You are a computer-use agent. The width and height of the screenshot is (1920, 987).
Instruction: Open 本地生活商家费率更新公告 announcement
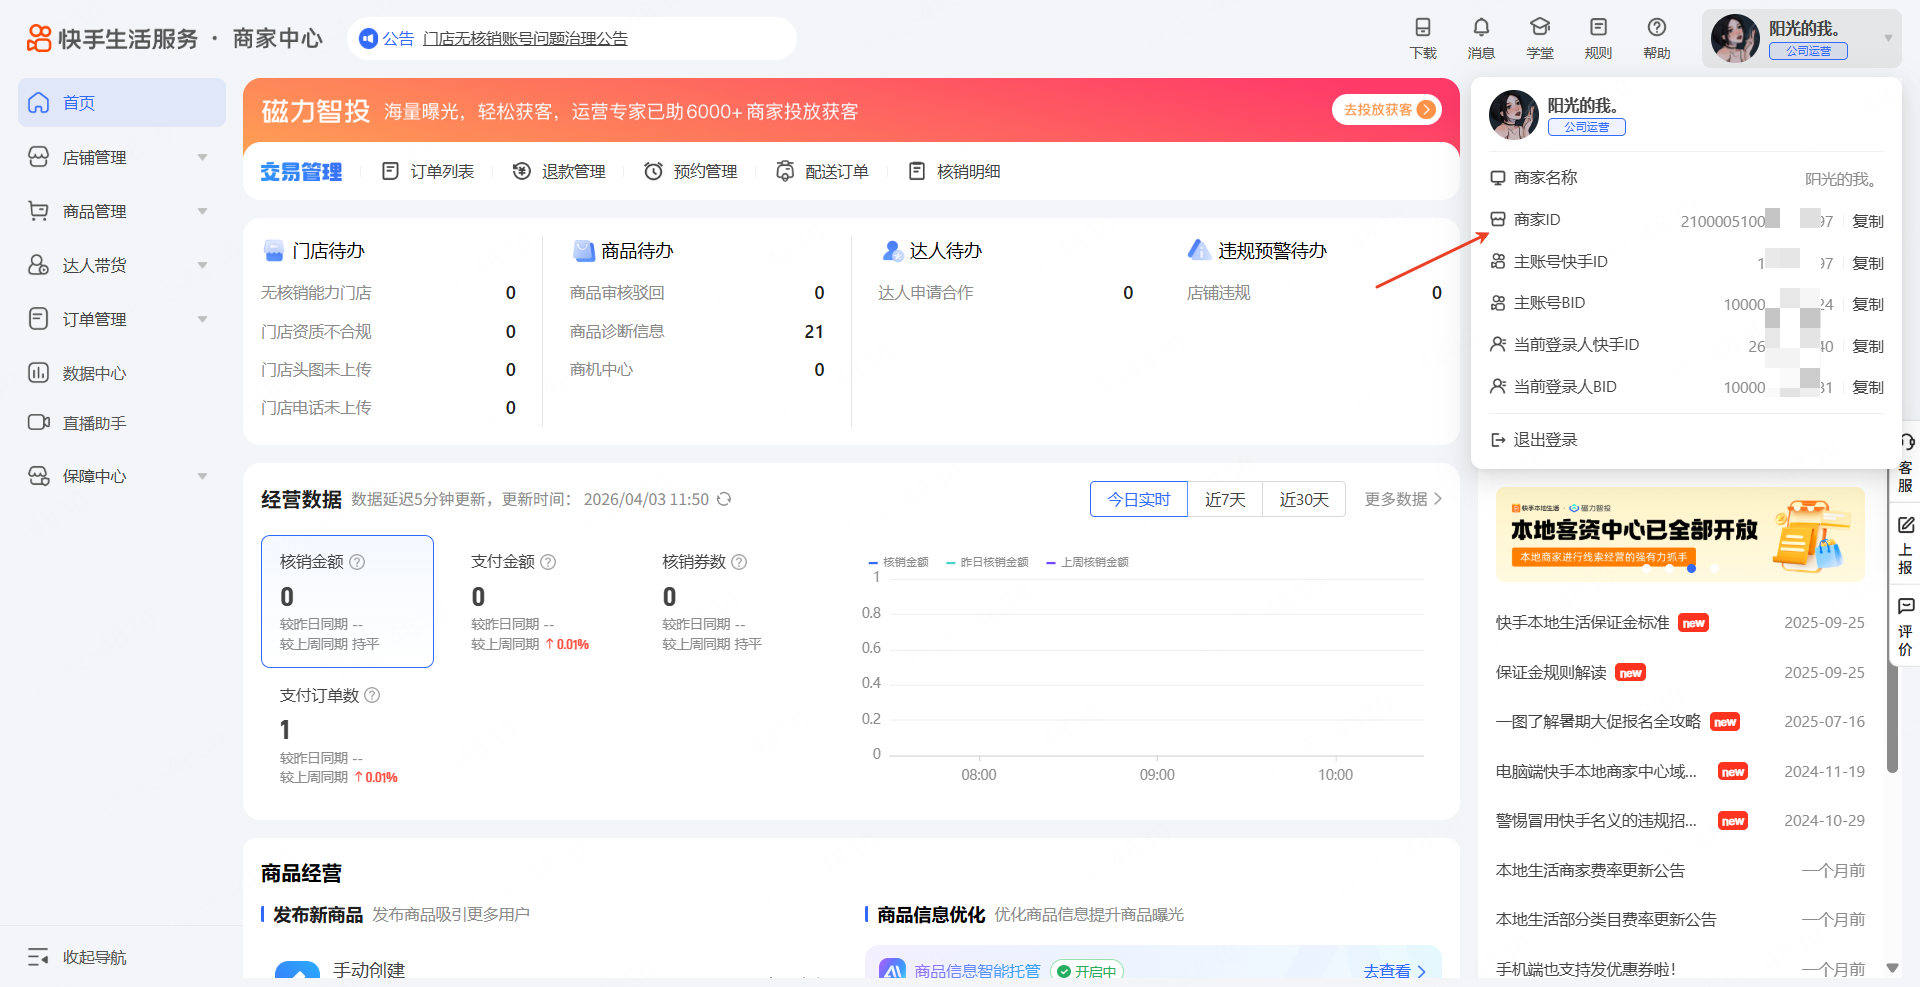1590,871
